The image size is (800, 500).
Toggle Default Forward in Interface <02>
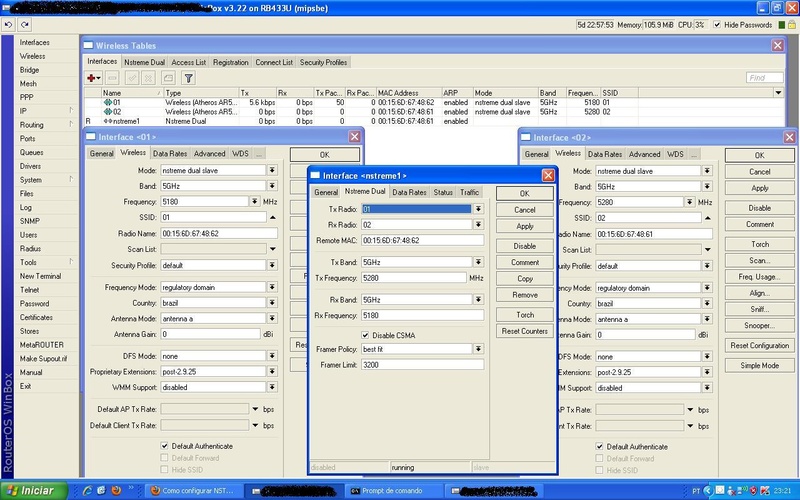pos(599,458)
